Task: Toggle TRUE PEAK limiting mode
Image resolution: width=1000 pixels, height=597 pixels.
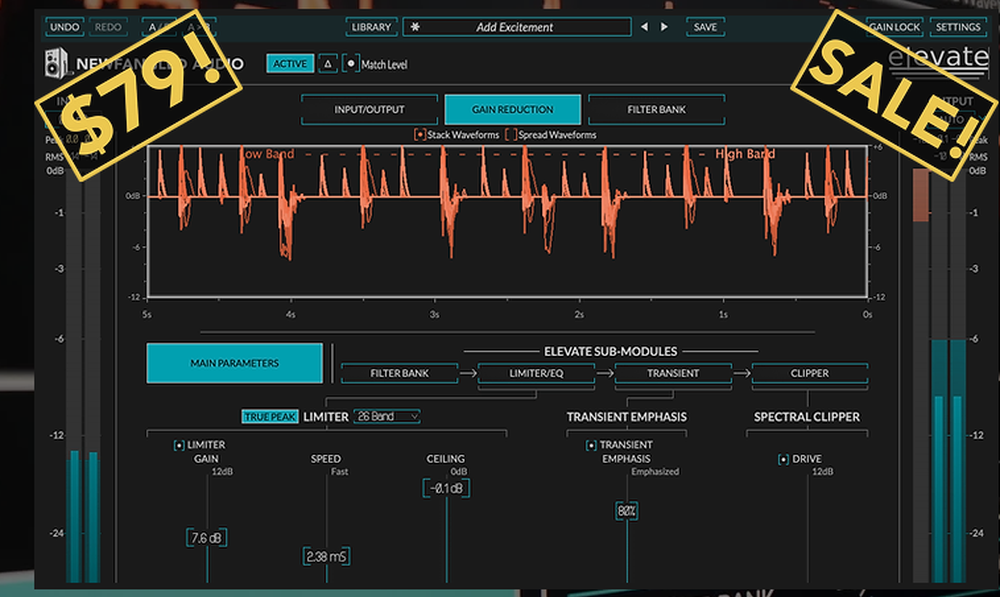Action: tap(269, 416)
